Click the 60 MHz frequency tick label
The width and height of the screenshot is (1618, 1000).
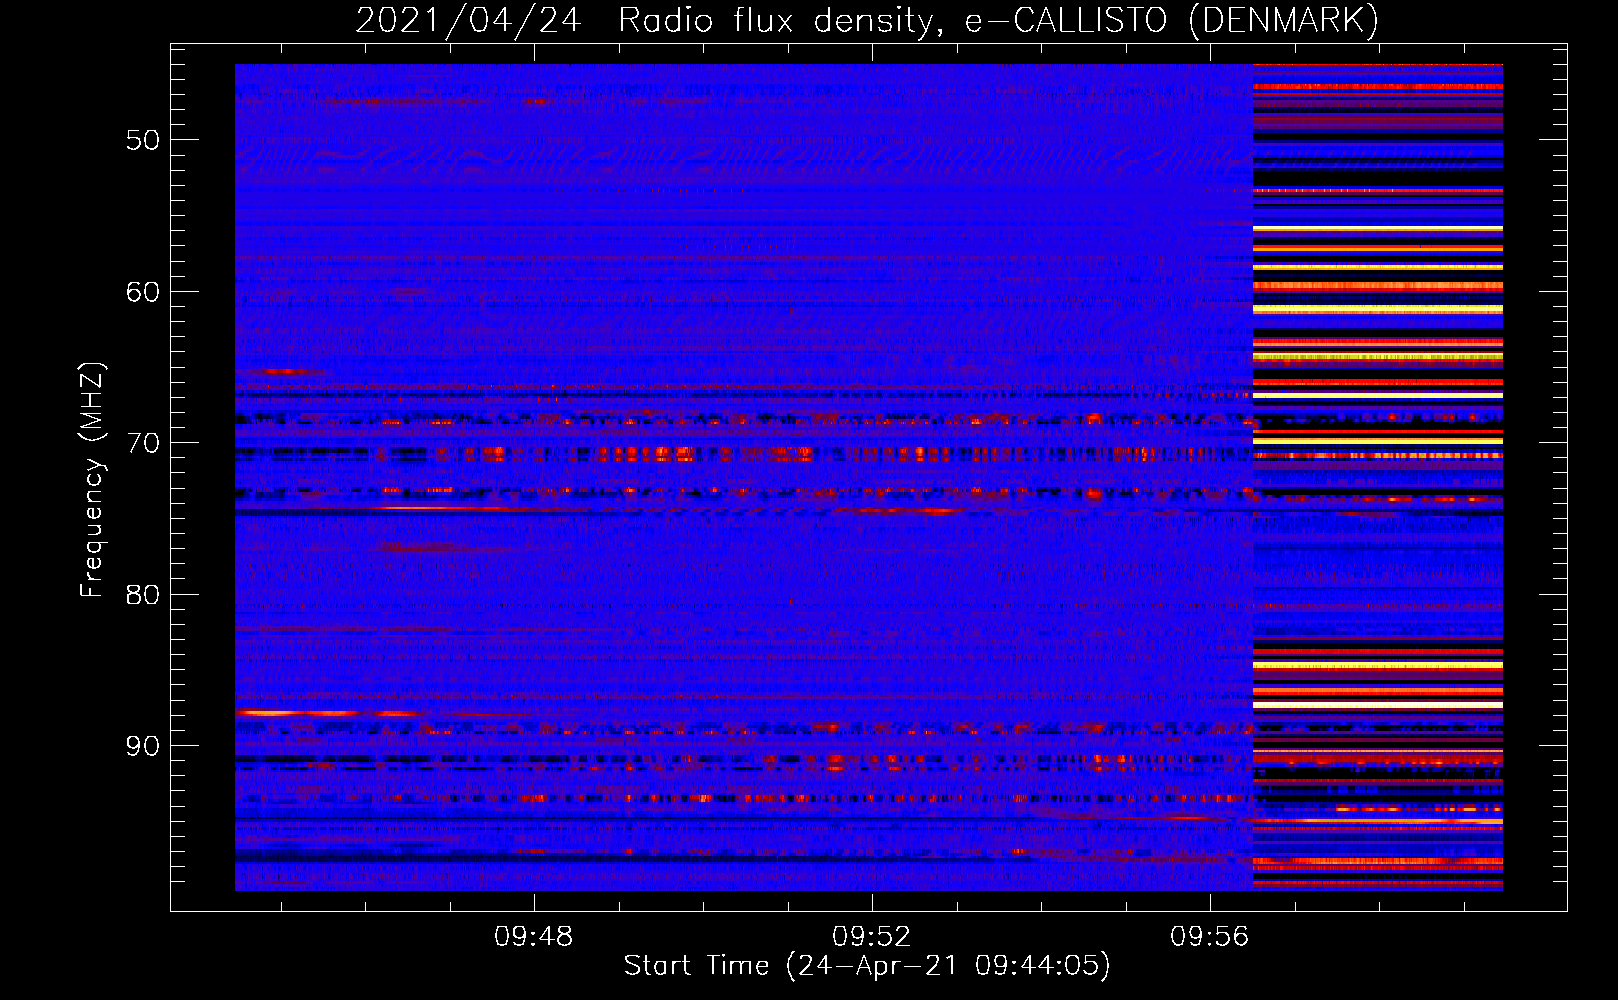pyautogui.click(x=143, y=292)
